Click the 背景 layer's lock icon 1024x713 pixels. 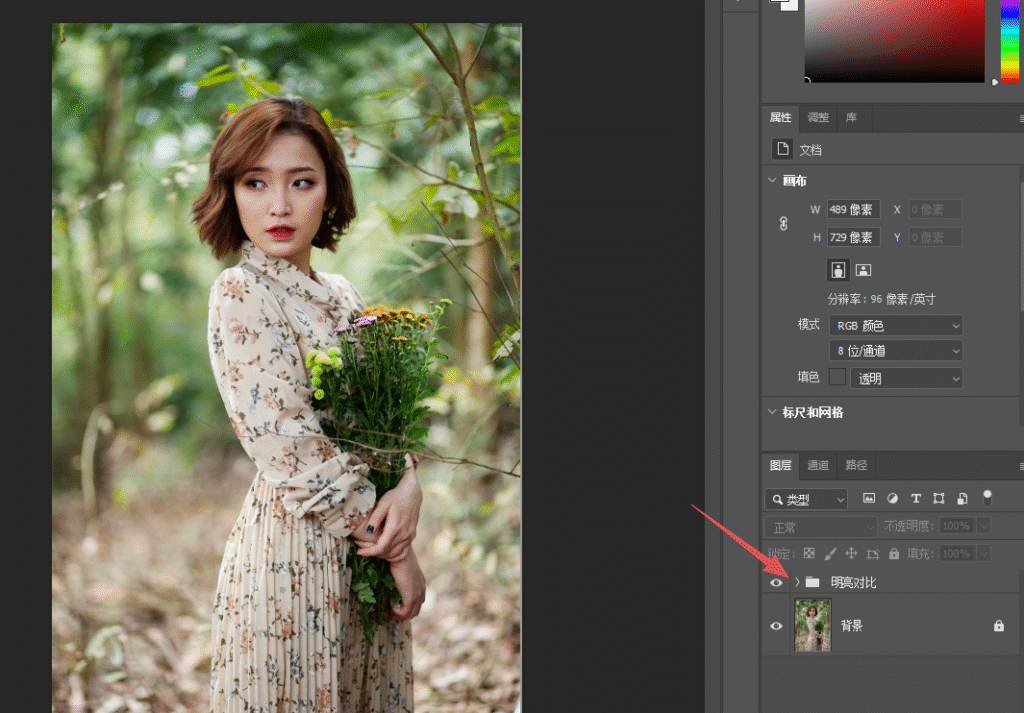pos(999,626)
